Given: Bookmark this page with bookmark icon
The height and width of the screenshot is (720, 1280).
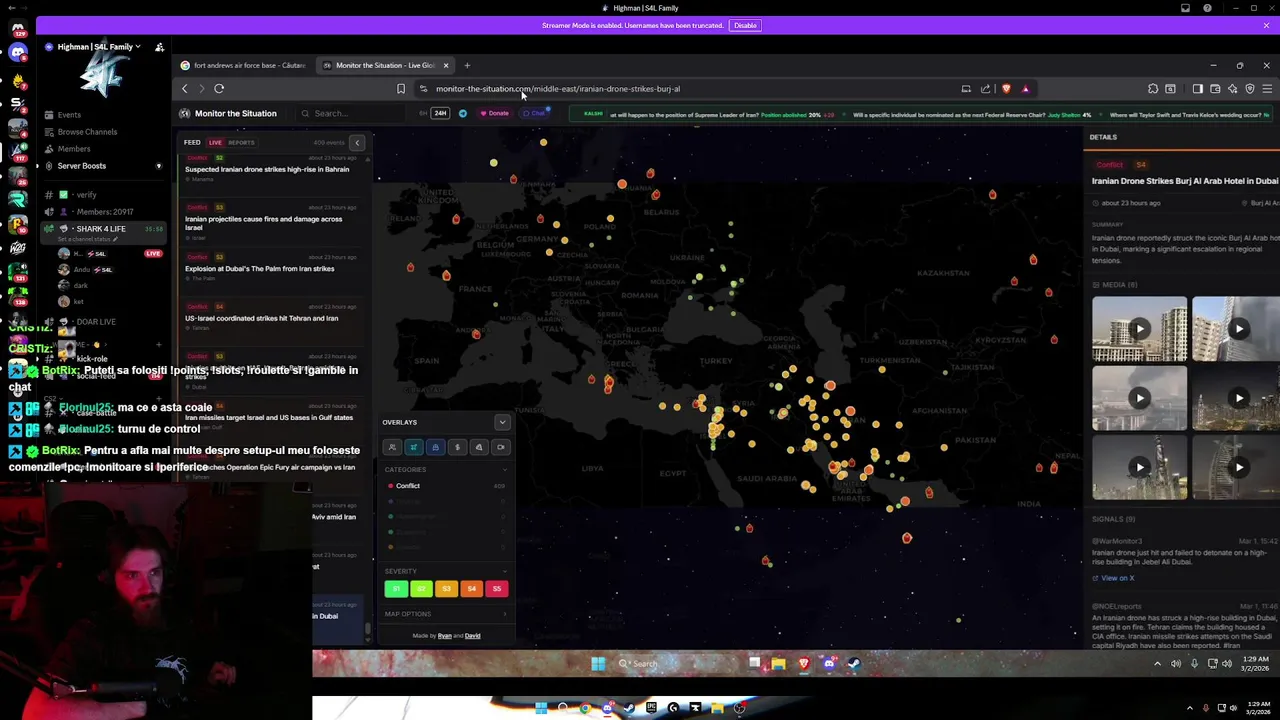Looking at the screenshot, I should [x=401, y=89].
